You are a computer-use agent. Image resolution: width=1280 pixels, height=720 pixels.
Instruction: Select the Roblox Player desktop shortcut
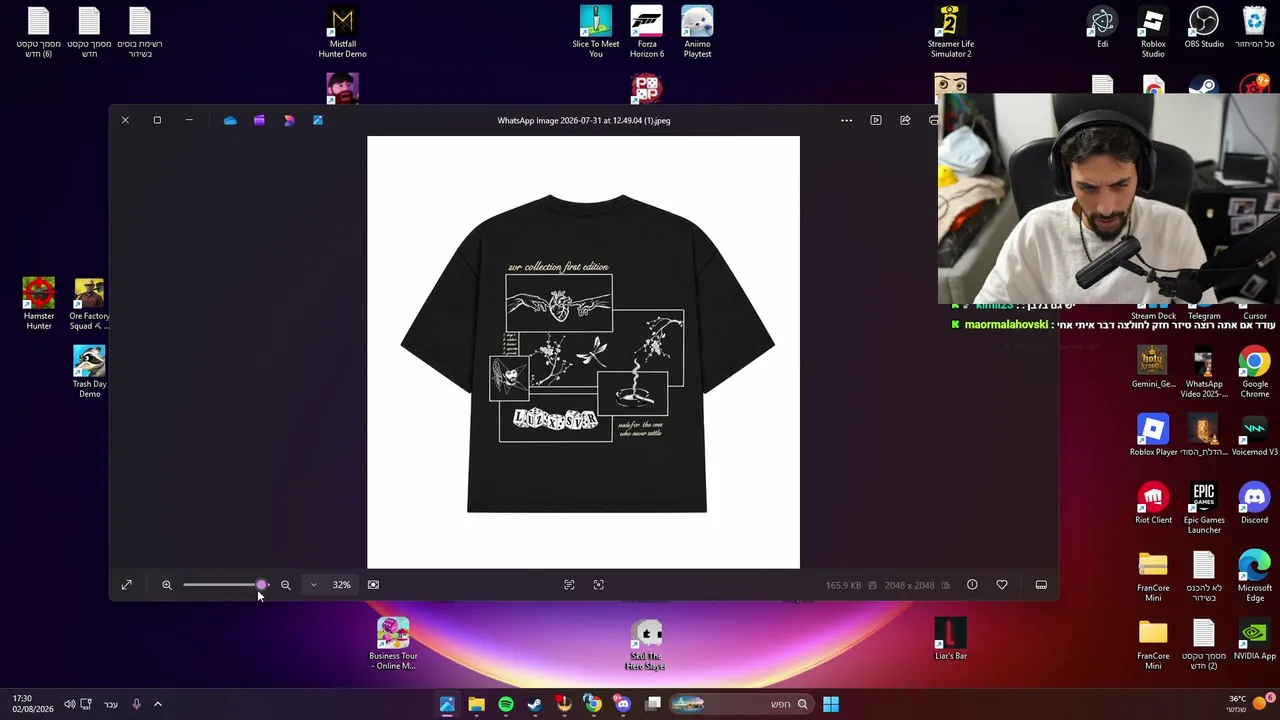(x=1153, y=436)
